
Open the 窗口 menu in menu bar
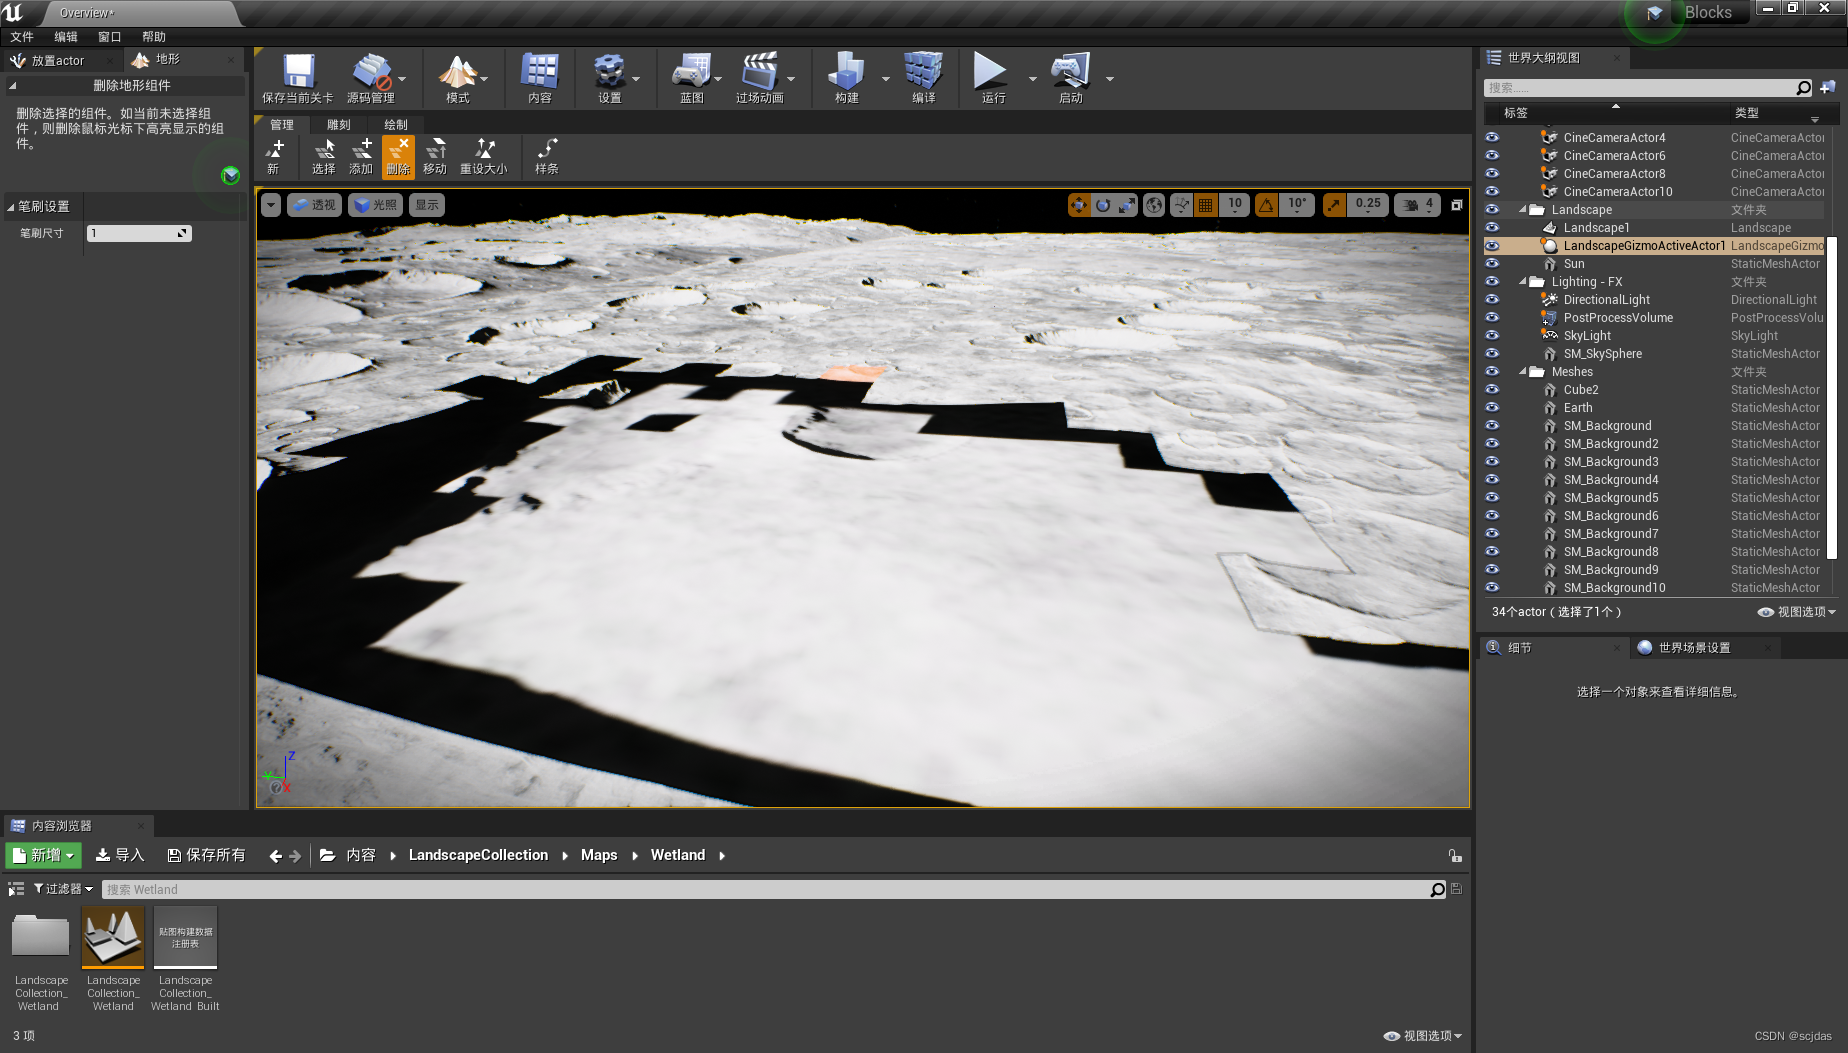point(109,36)
